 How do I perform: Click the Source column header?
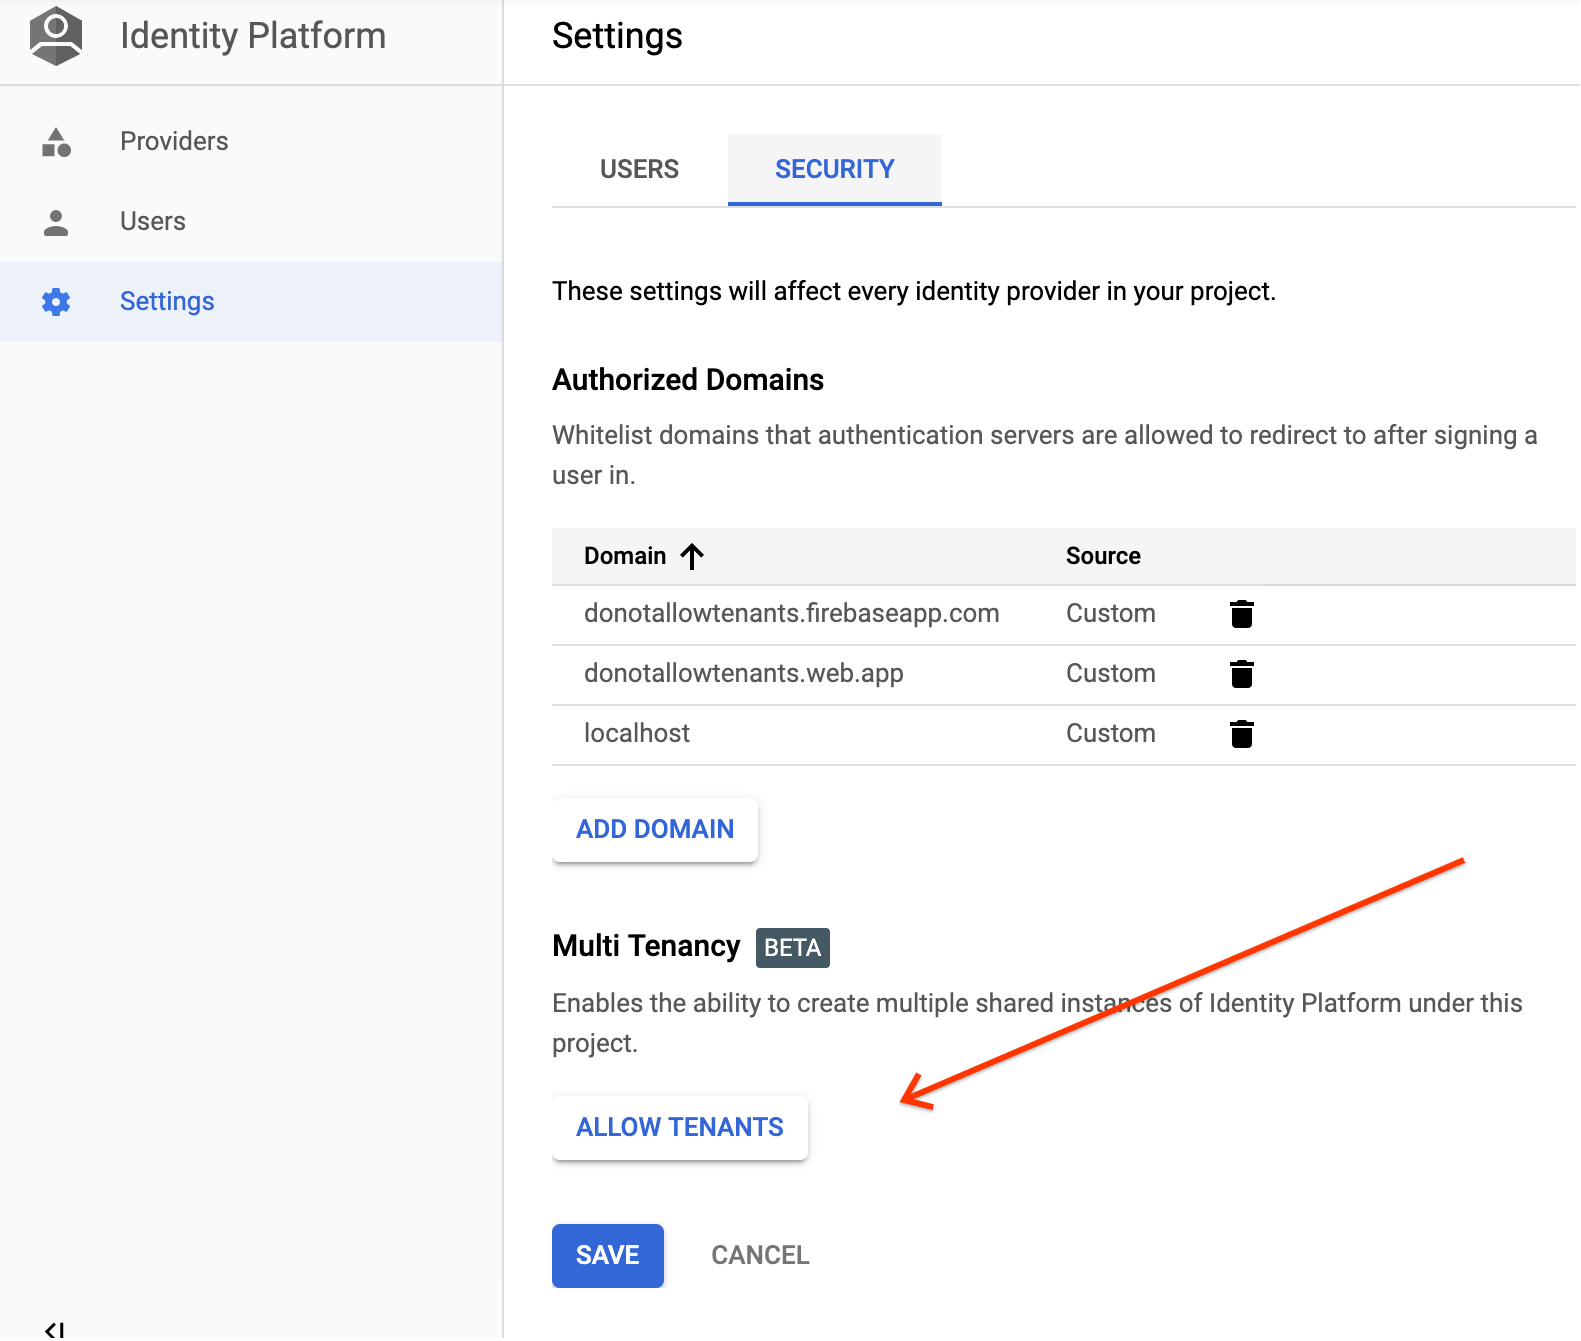[x=1103, y=556]
